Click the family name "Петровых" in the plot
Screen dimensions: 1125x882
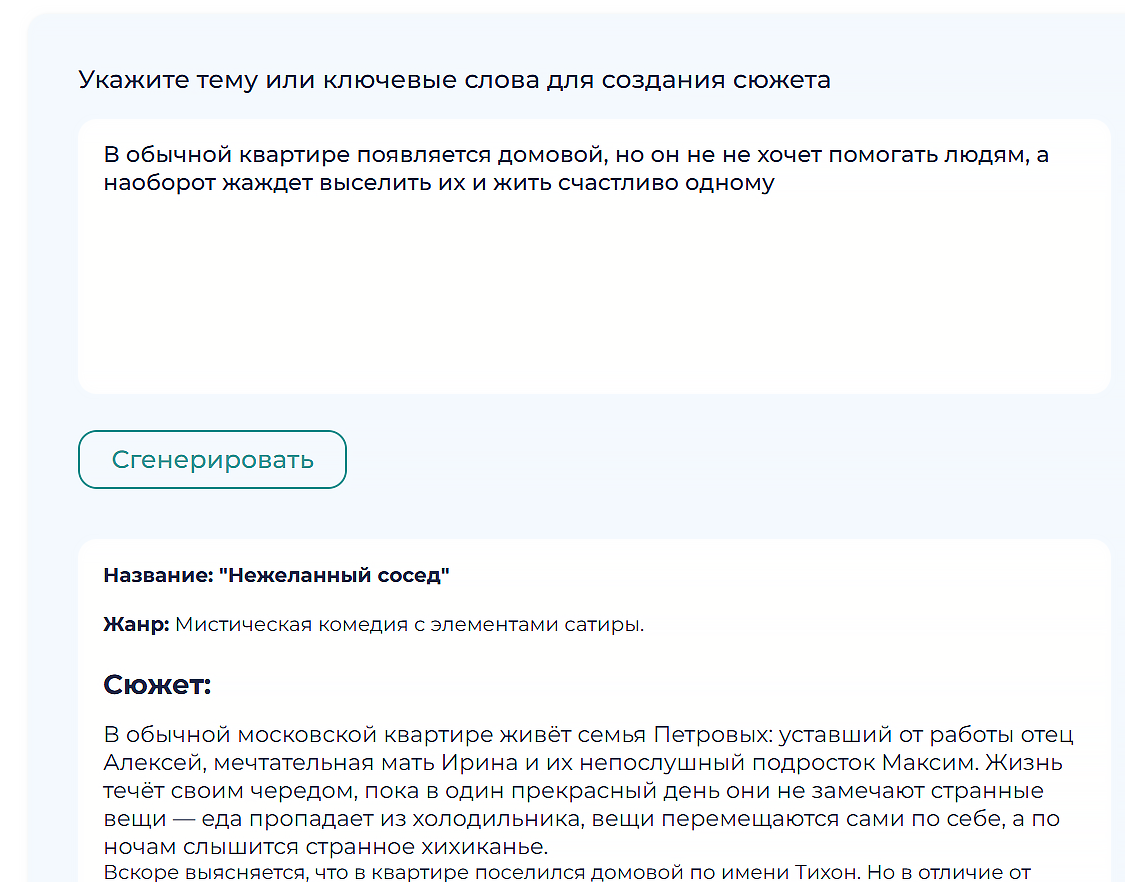tap(712, 735)
